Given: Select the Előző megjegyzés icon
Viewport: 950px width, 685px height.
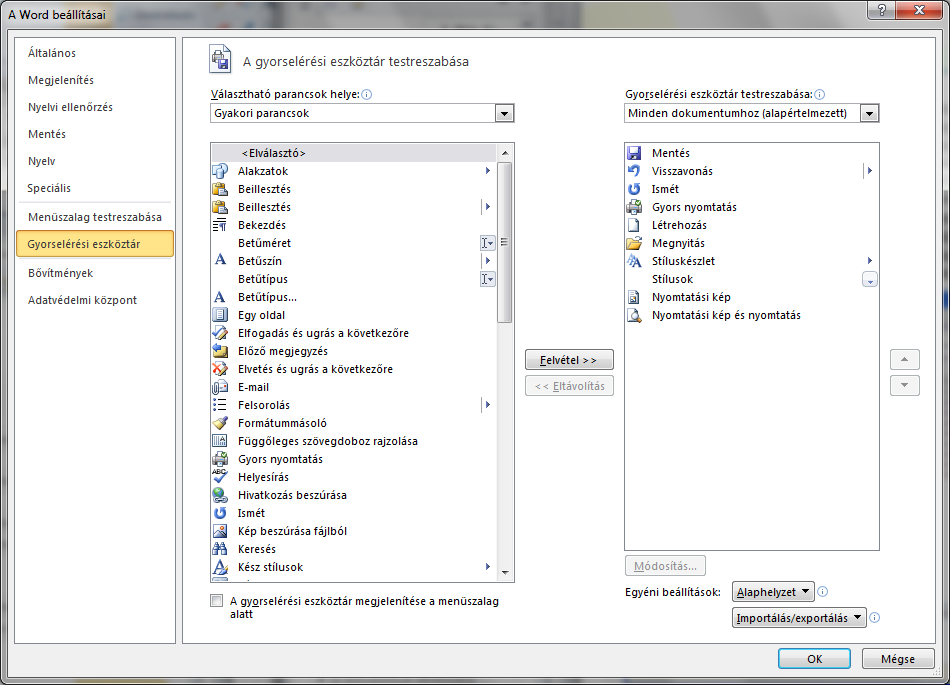Looking at the screenshot, I should [220, 351].
